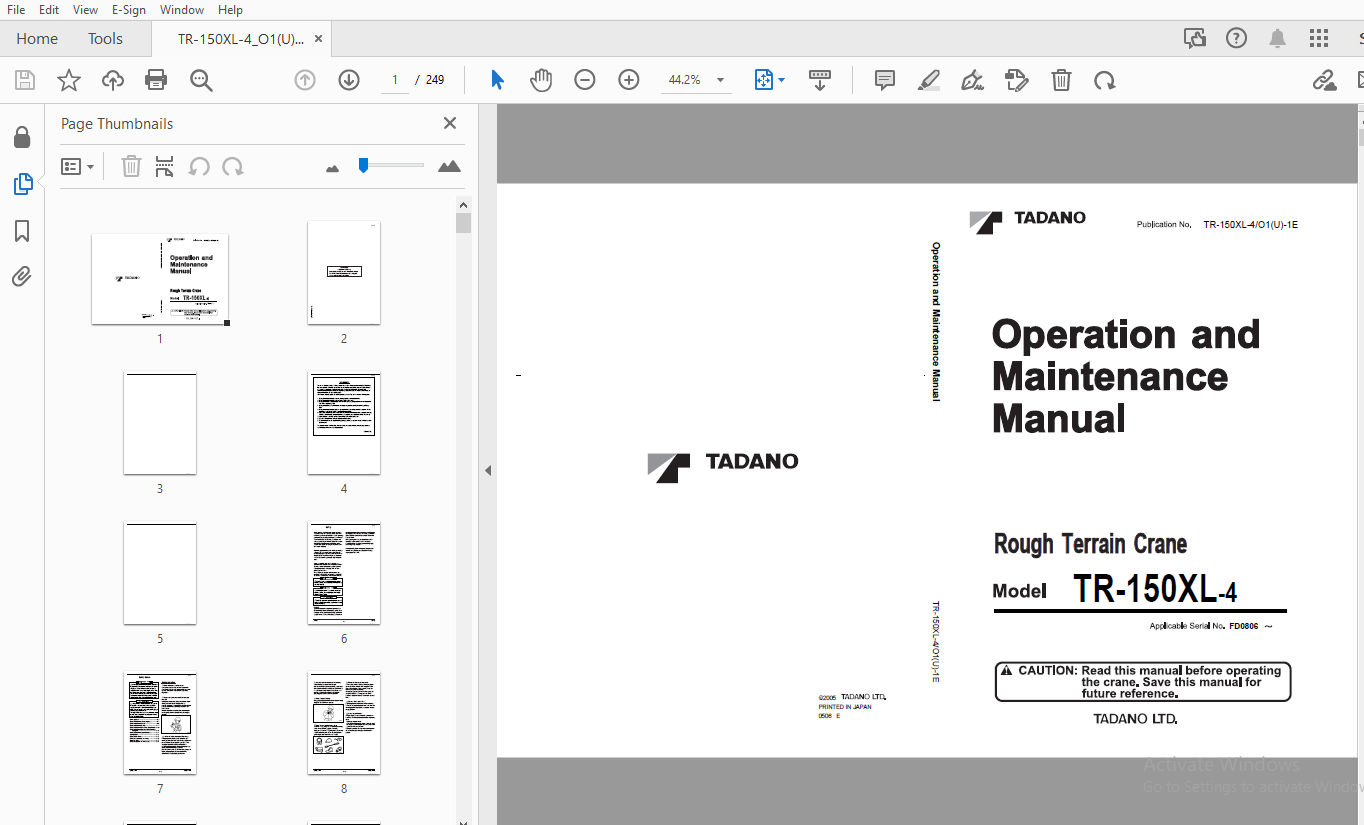Open the Help menu
Viewport: 1364px width, 825px height.
(x=230, y=9)
